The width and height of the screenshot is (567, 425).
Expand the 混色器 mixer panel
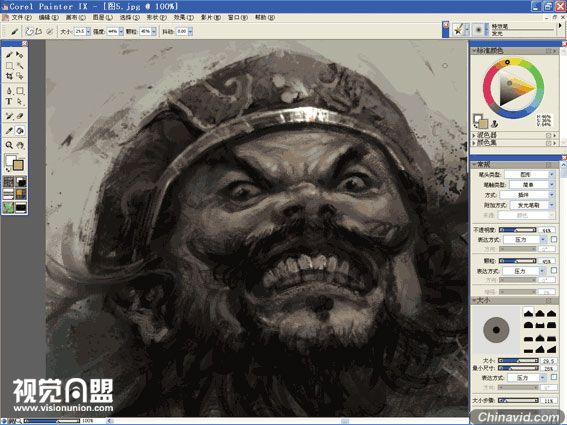click(474, 135)
